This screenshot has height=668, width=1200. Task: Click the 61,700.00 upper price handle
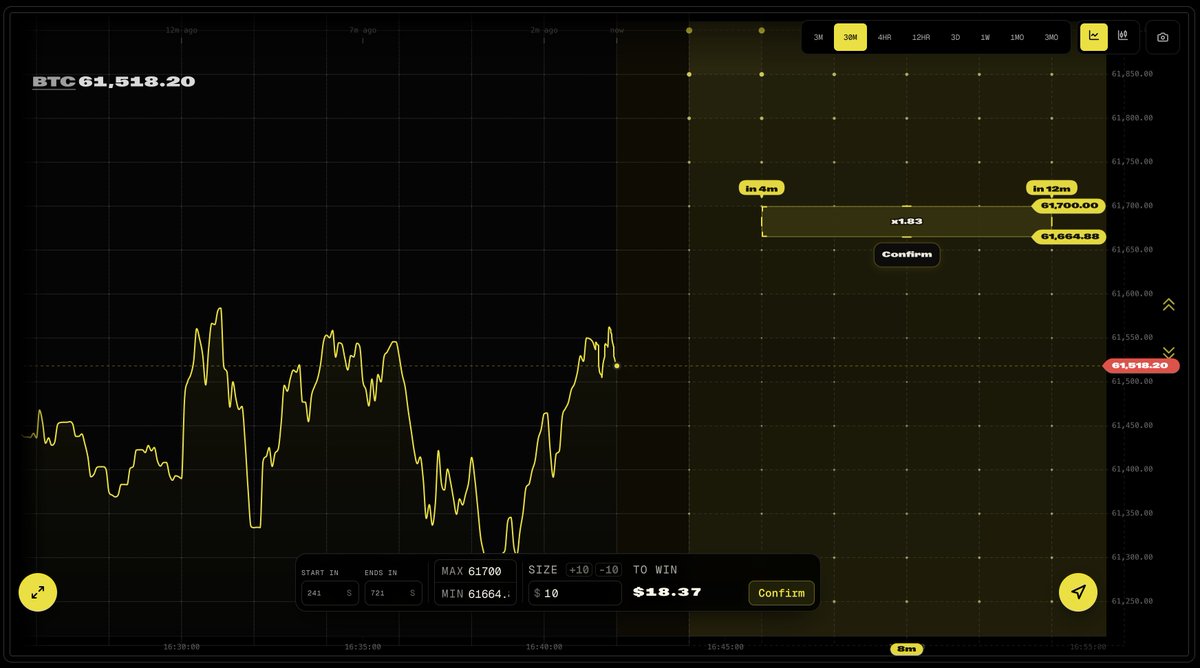tap(1067, 205)
